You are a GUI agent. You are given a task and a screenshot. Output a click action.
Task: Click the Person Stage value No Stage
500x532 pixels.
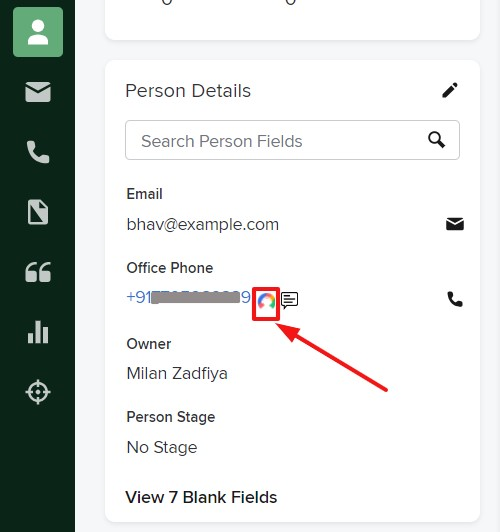[x=161, y=447]
